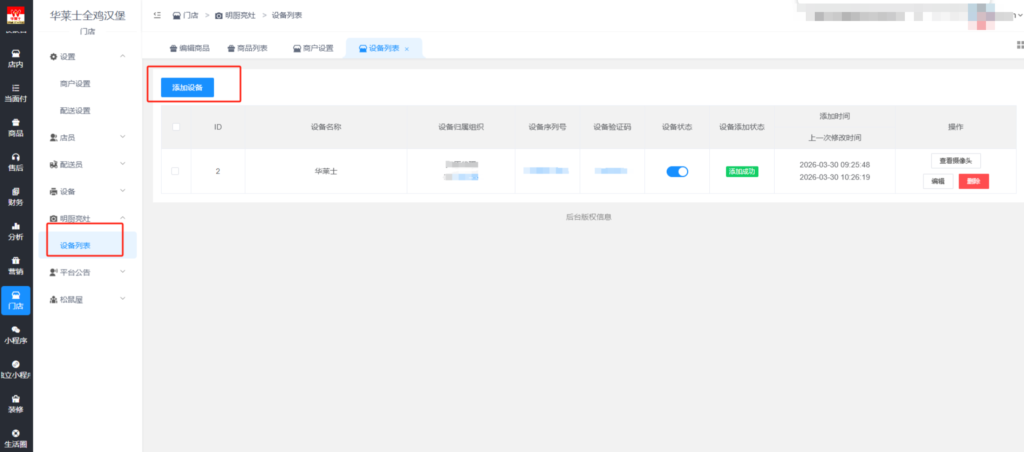The width and height of the screenshot is (1024, 452).
Task: Select the highlighted 门店 sidebar item
Action: pos(16,300)
